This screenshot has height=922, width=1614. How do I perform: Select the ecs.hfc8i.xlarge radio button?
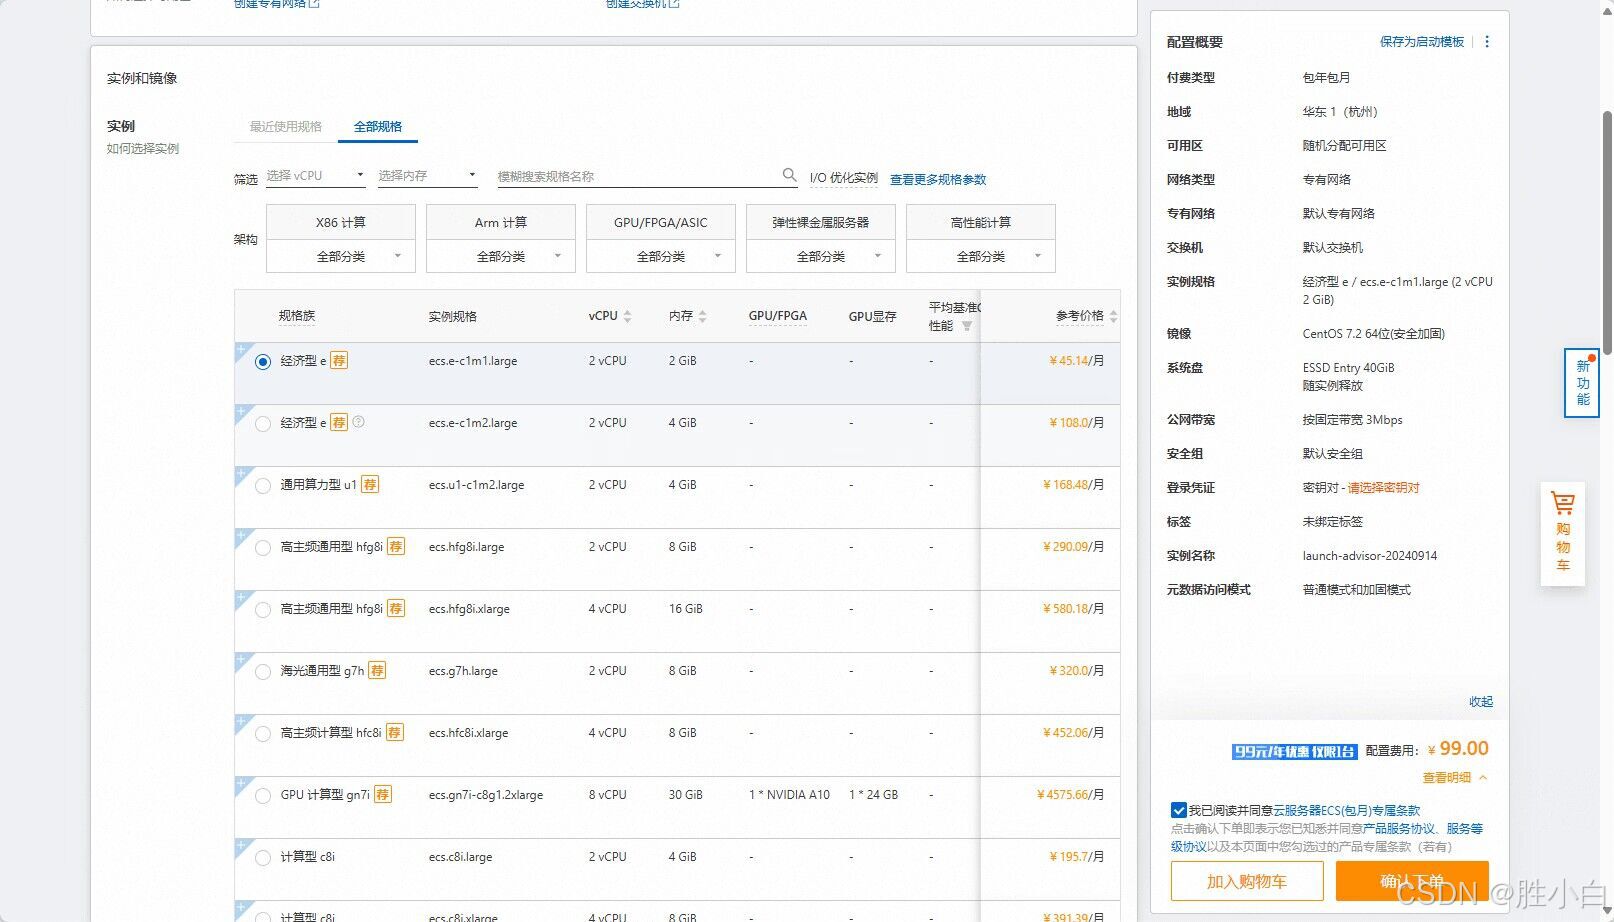pyautogui.click(x=263, y=734)
